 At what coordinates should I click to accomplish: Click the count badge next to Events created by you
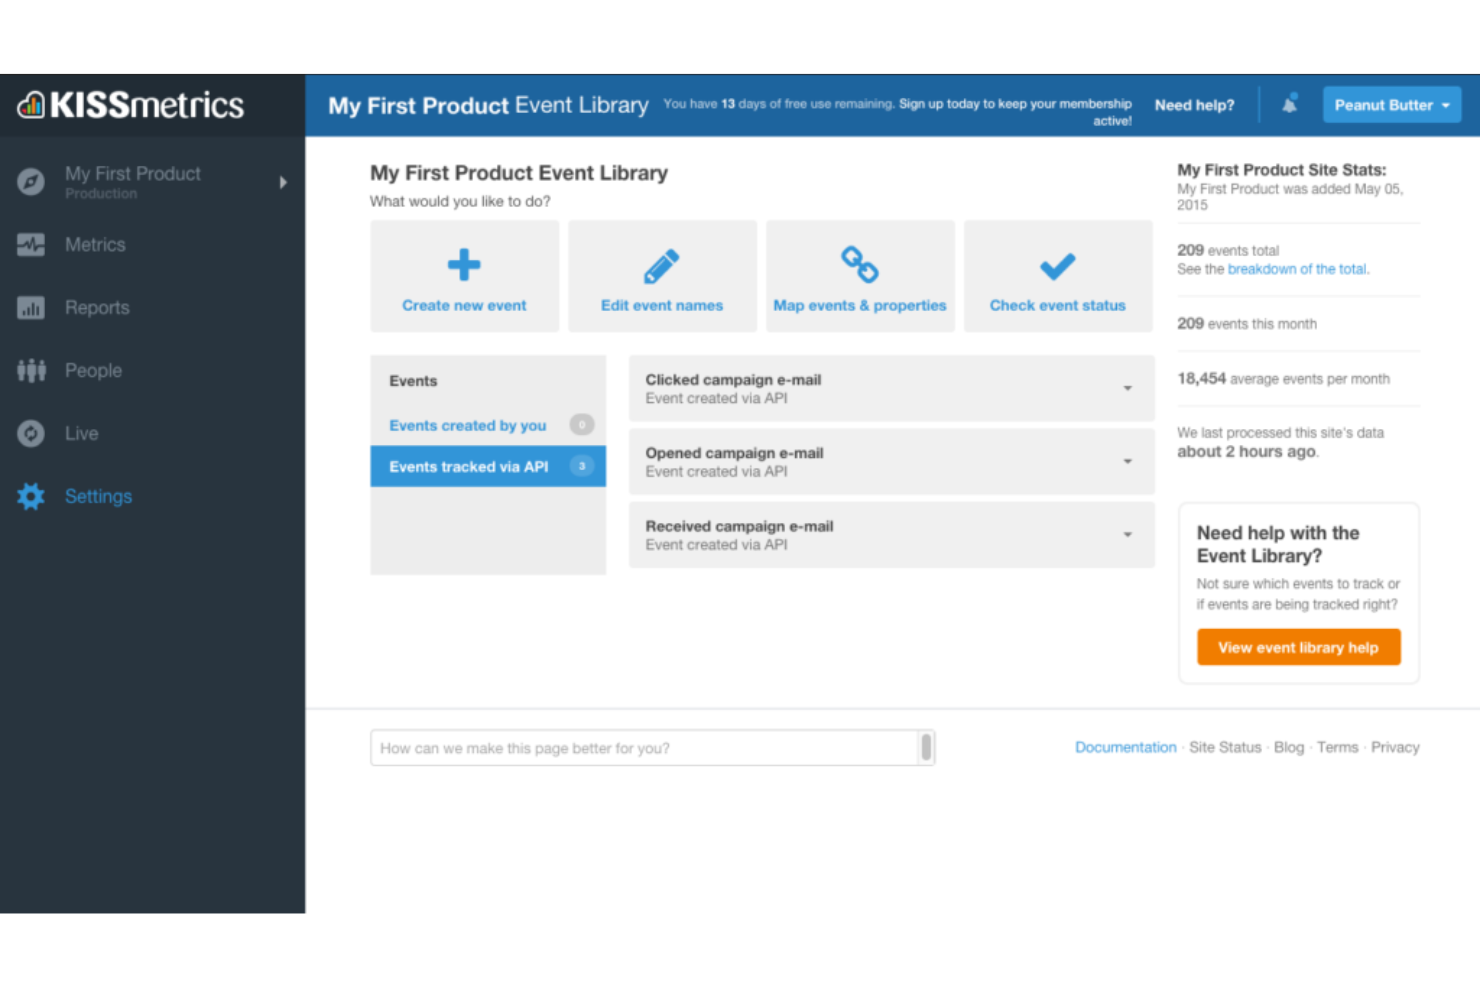(582, 425)
